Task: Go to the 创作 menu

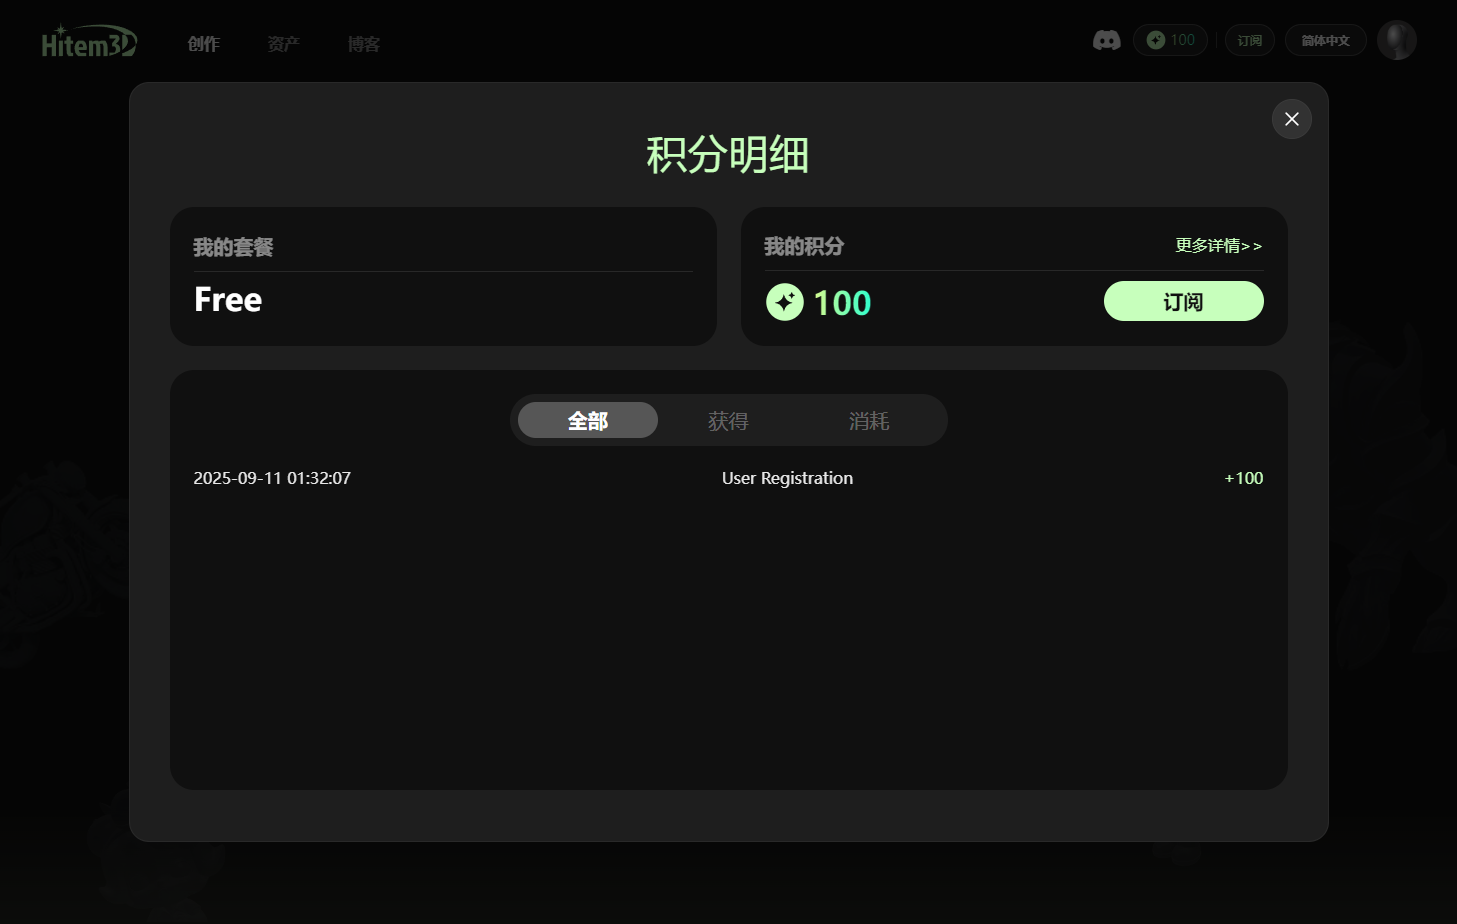Action: point(204,44)
